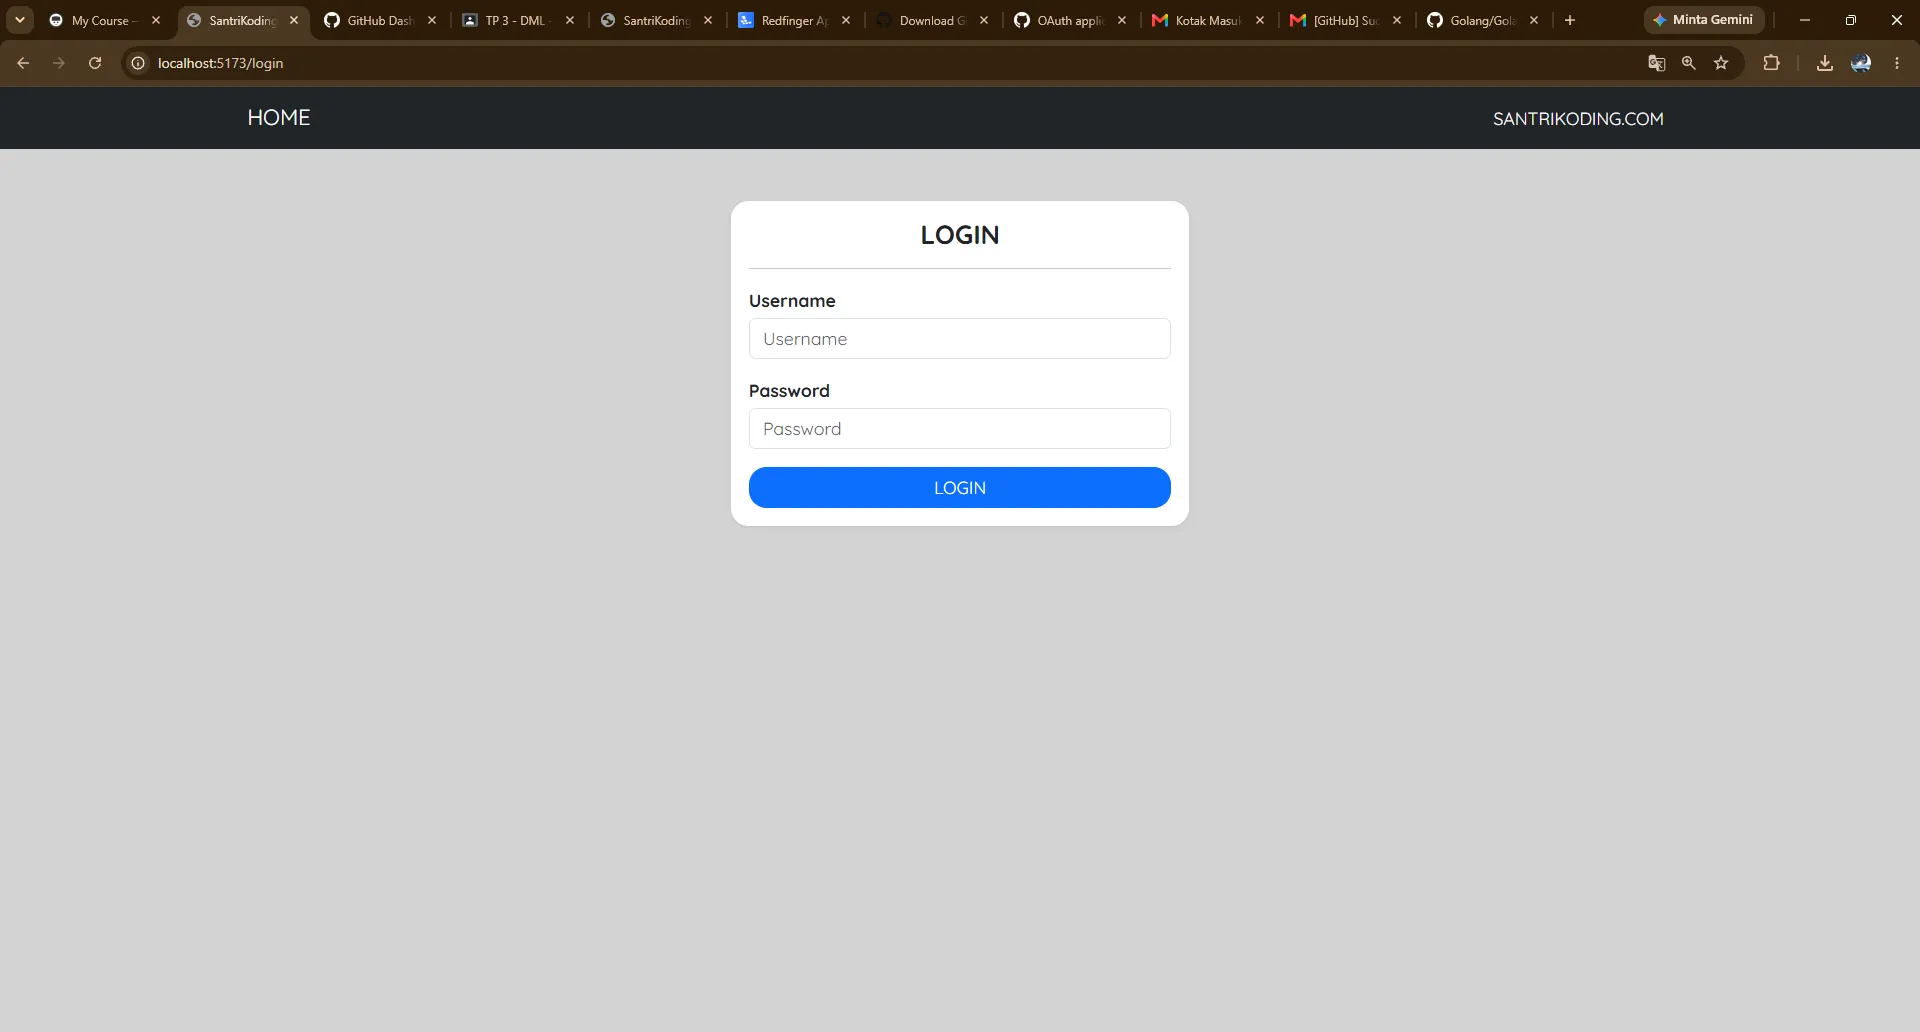The height and width of the screenshot is (1032, 1920).
Task: View site information icon in address bar
Action: pos(138,63)
